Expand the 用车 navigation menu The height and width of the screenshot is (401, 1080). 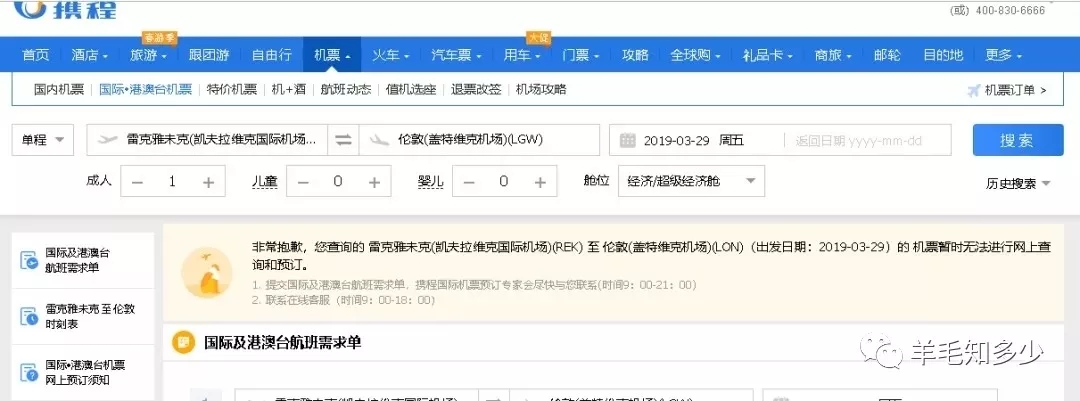(x=521, y=55)
